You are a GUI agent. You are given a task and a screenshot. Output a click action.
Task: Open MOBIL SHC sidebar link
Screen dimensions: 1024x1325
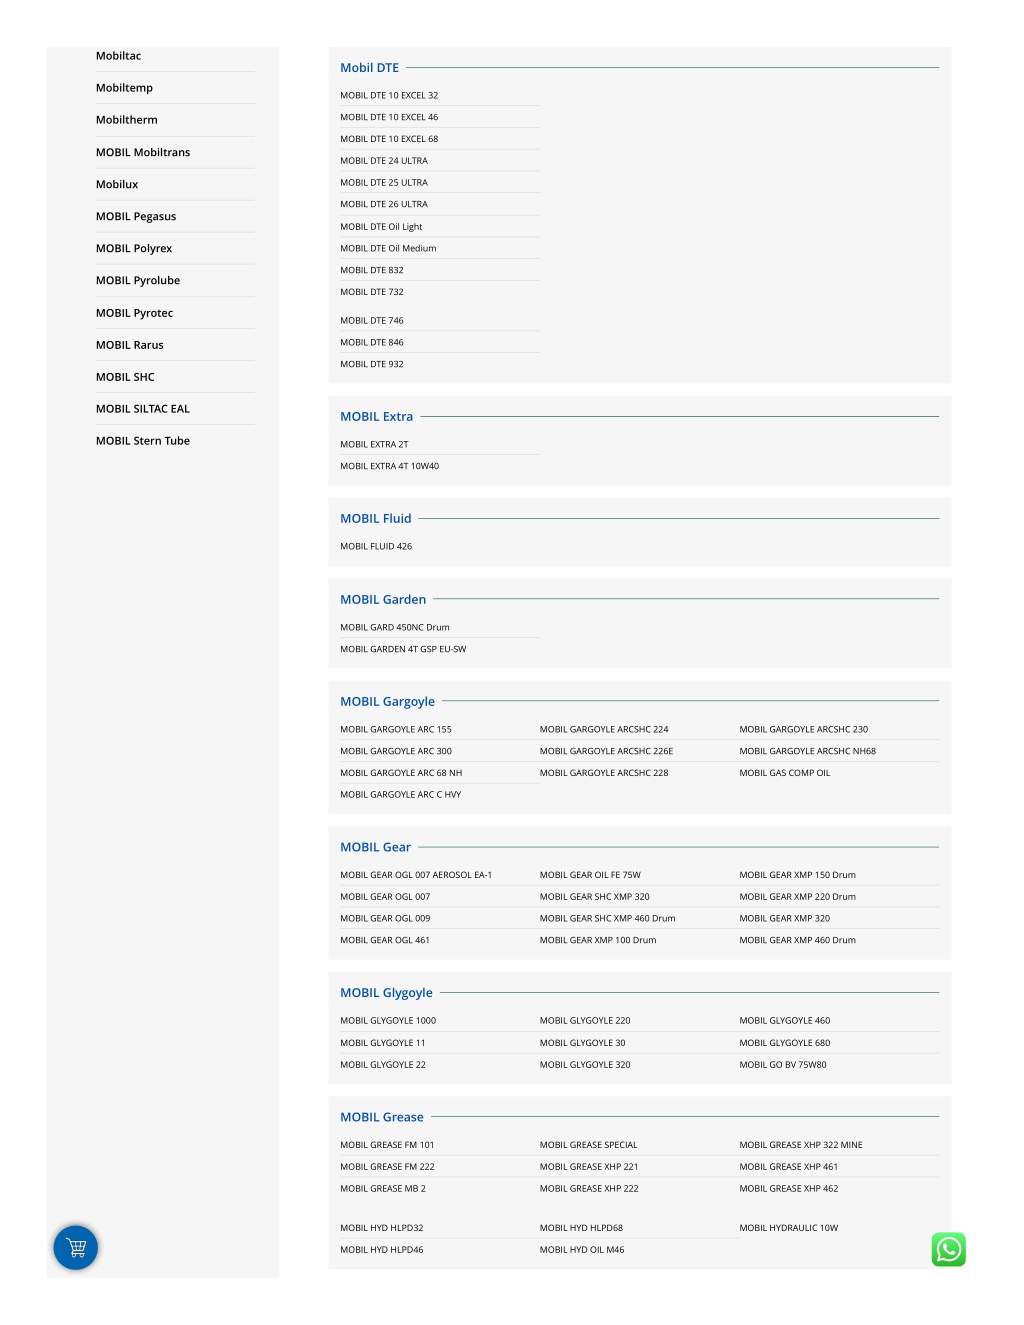pyautogui.click(x=125, y=377)
